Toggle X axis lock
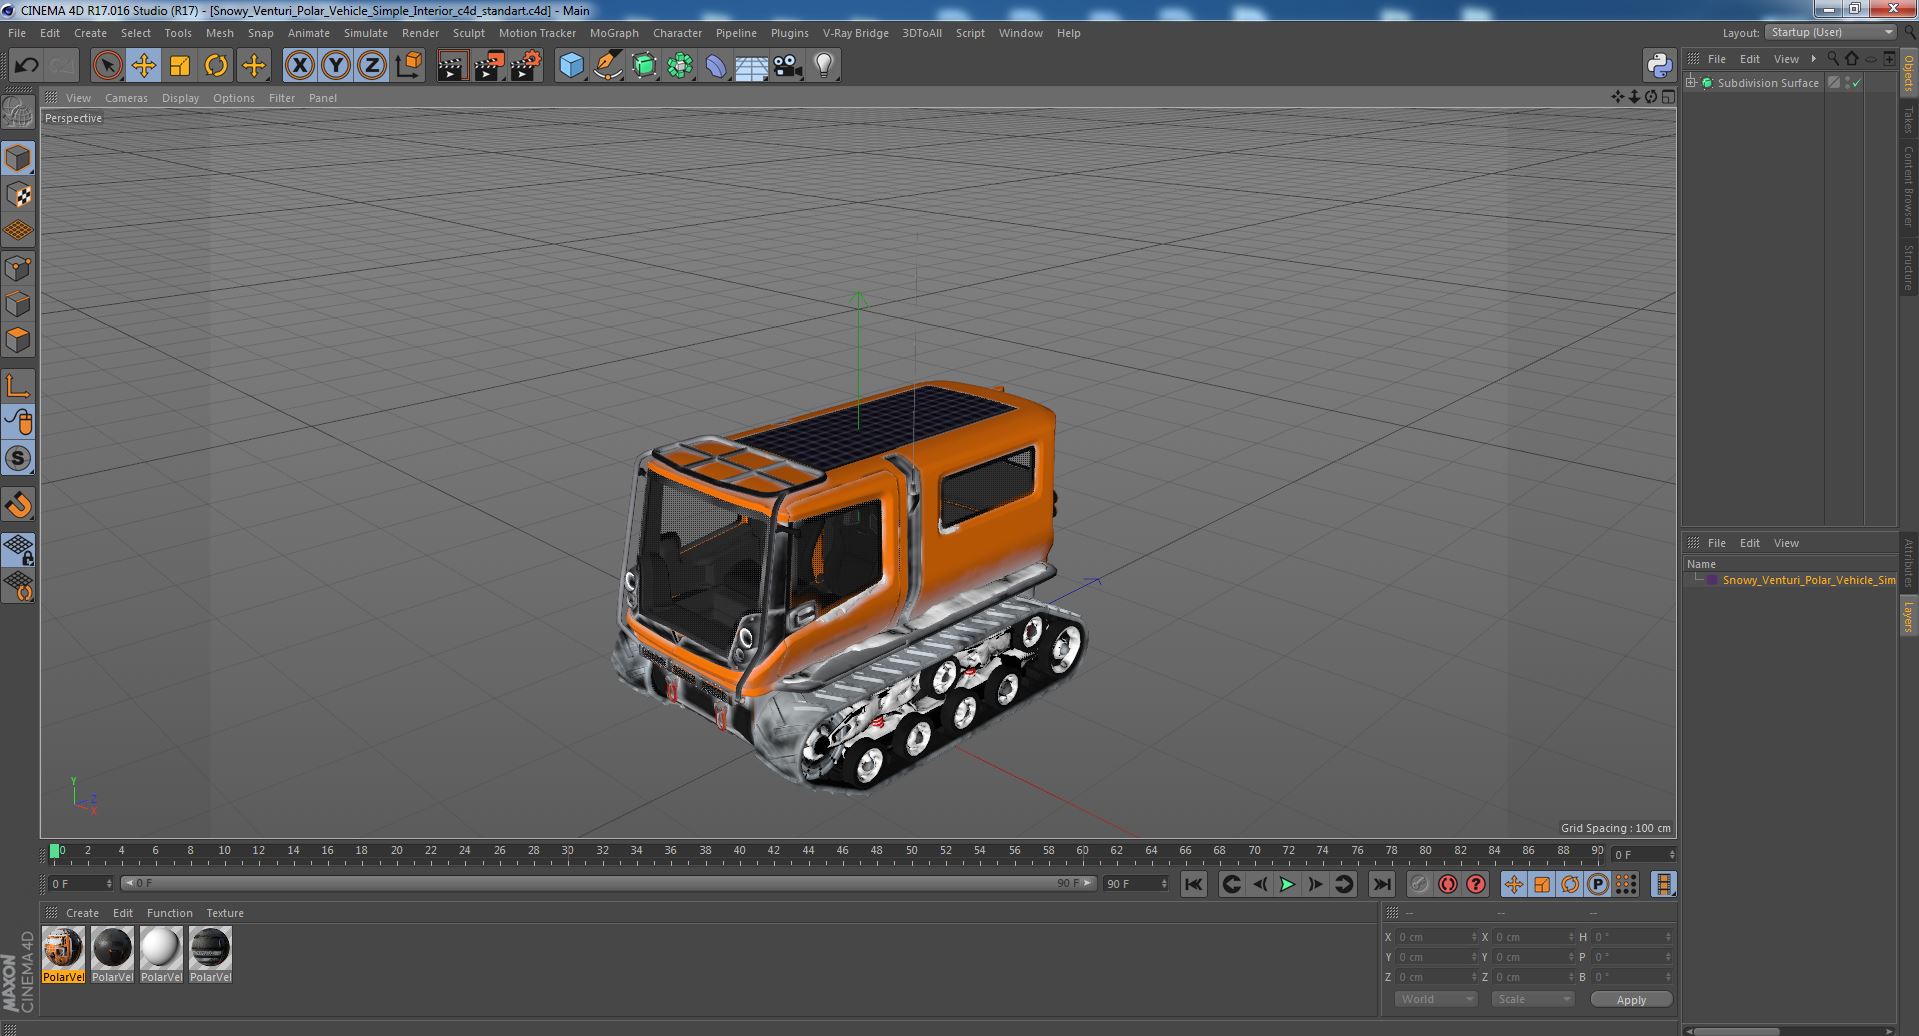Viewport: 1919px width, 1036px height. [299, 66]
